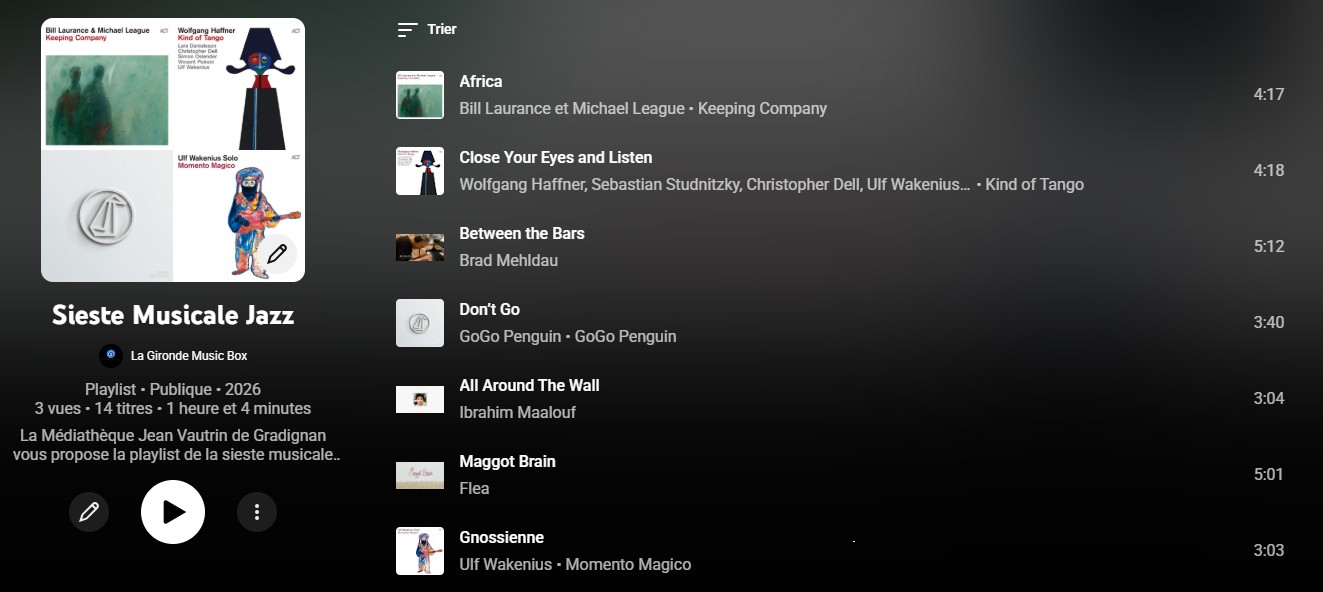Click the Trier sort icon
This screenshot has width=1323, height=592.
407,30
